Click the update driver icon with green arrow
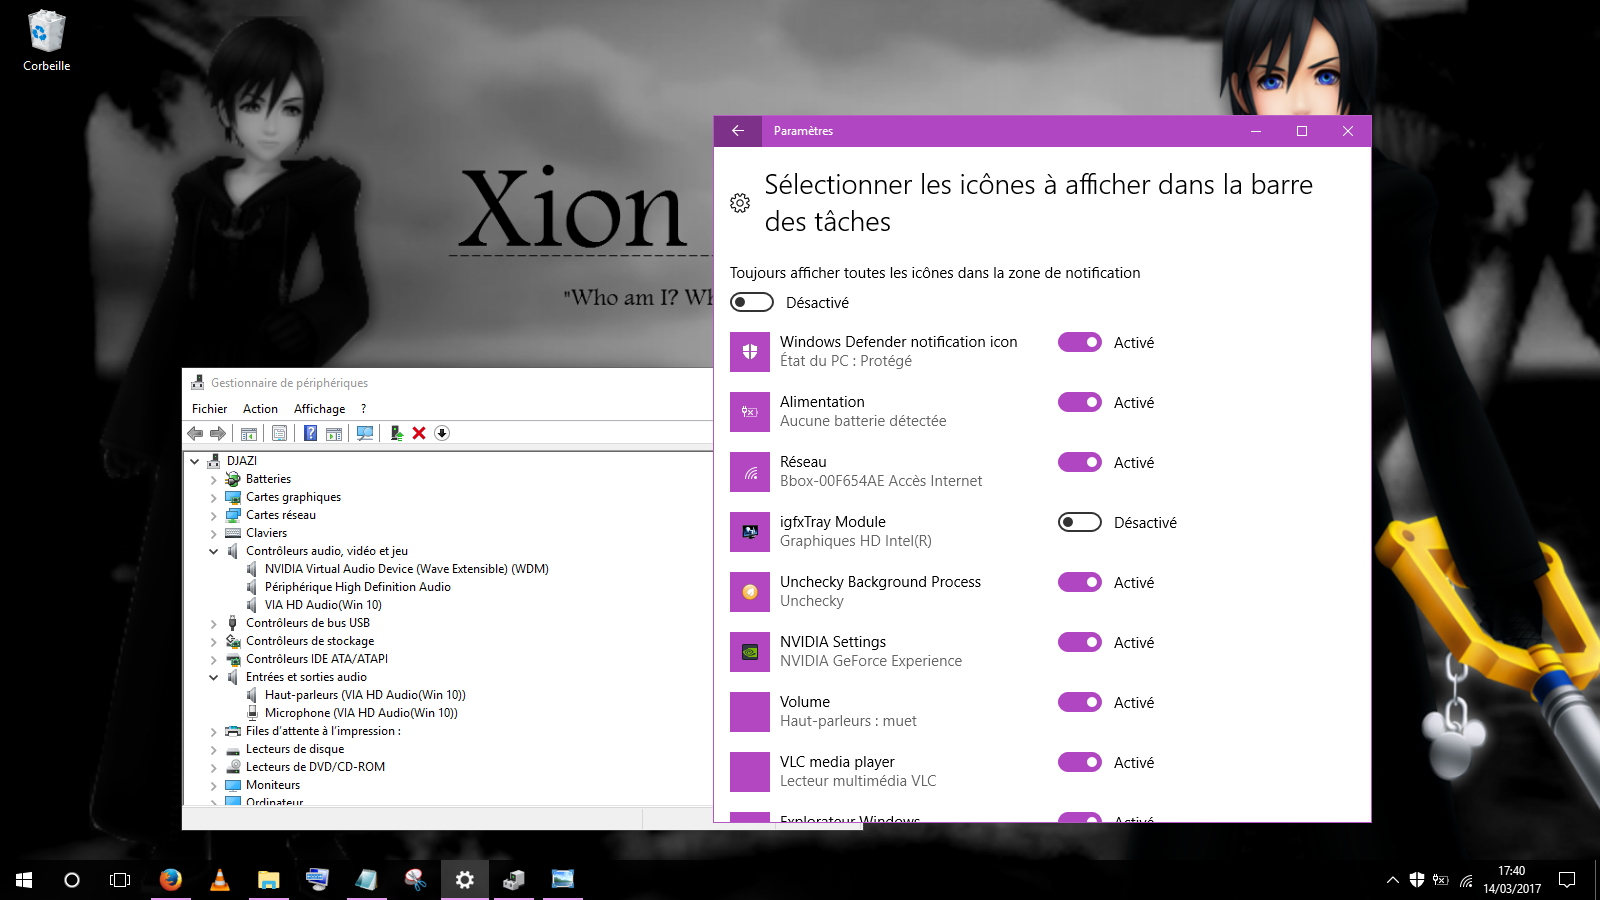The width and height of the screenshot is (1600, 900). (397, 433)
